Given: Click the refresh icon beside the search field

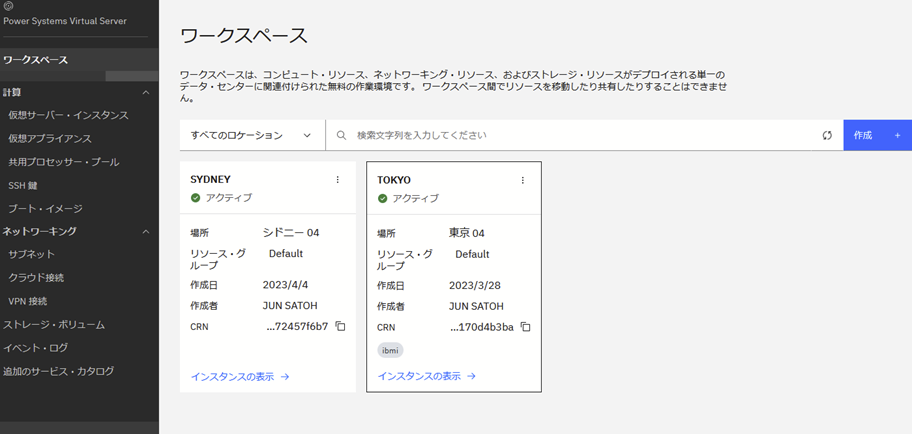Looking at the screenshot, I should pos(826,135).
